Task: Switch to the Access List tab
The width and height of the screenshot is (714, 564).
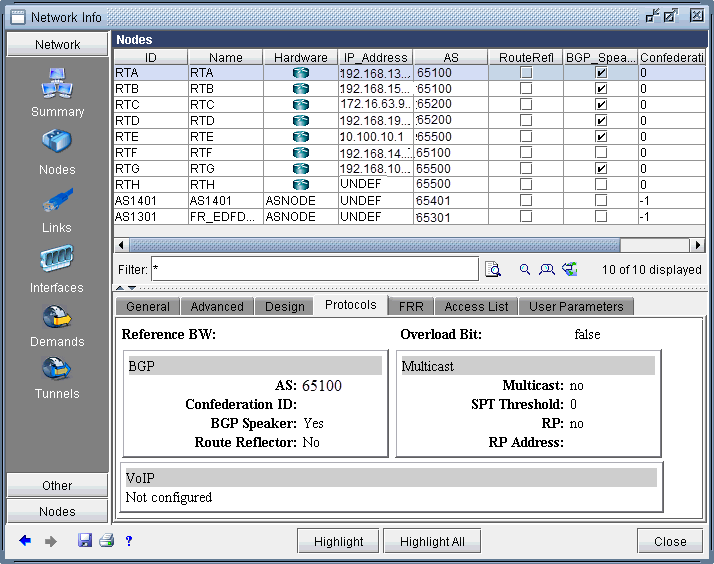Action: pyautogui.click(x=476, y=307)
